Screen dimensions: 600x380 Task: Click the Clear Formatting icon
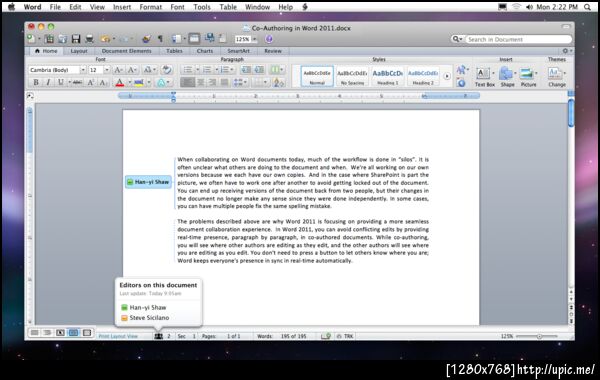166,70
